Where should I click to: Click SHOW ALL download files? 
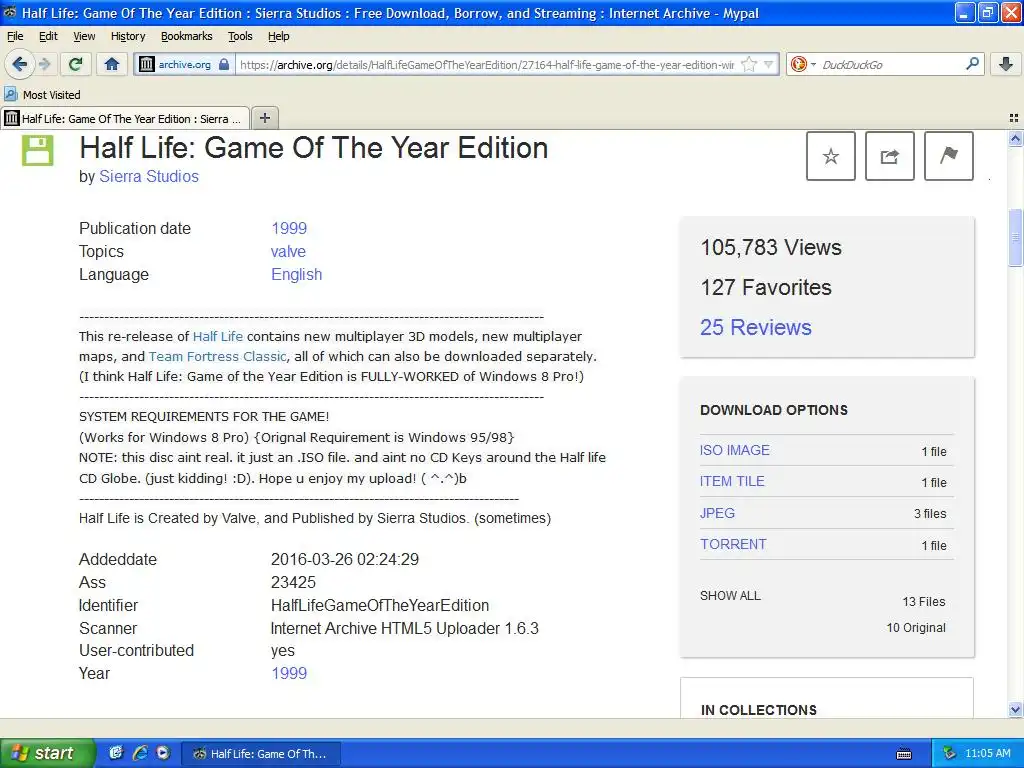pyautogui.click(x=730, y=596)
